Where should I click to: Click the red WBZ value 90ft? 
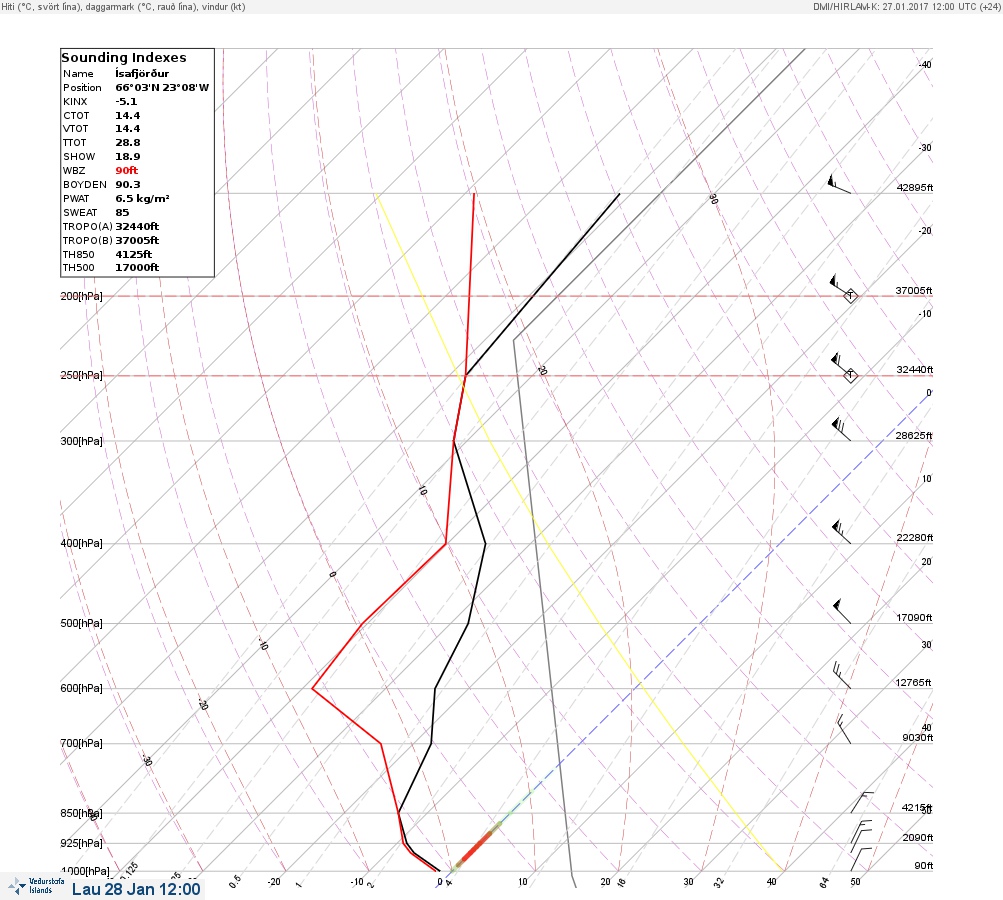click(x=127, y=170)
